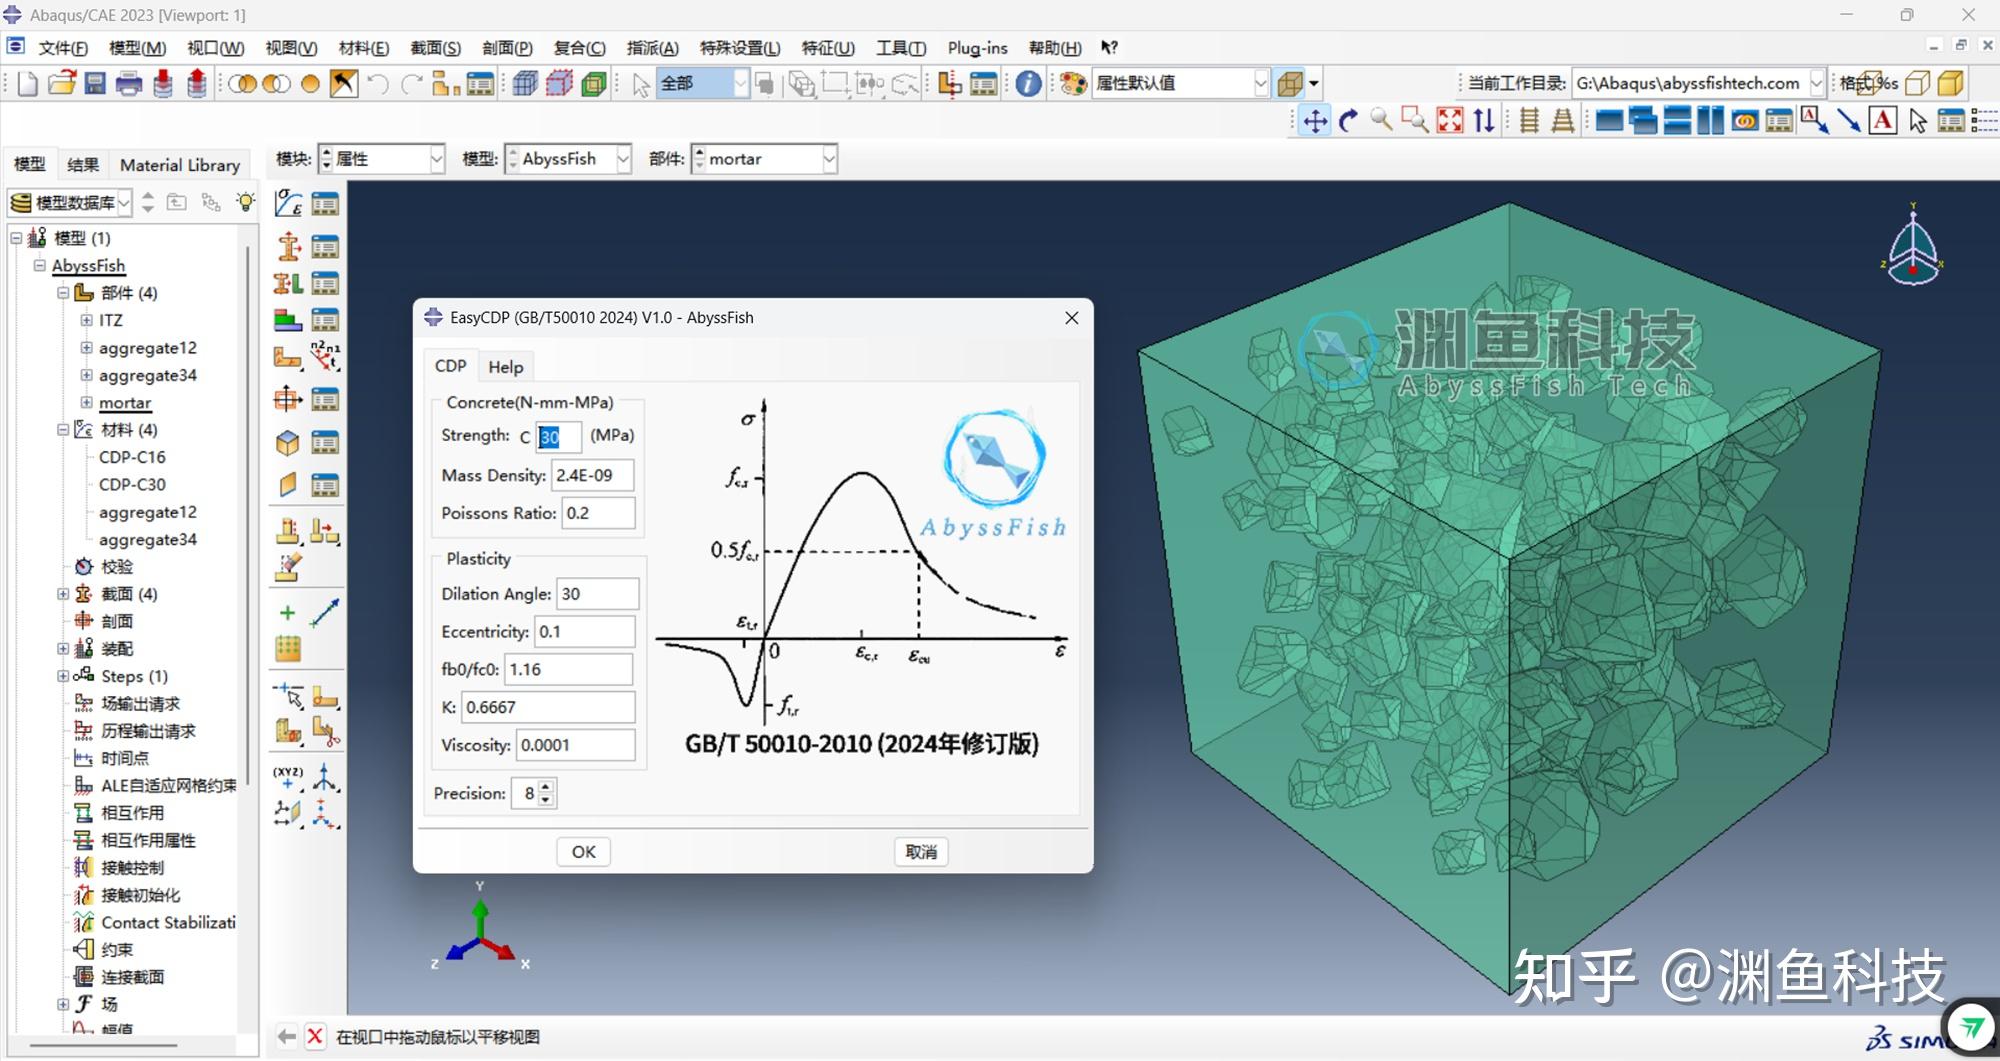
Task: Open the 部件 mortar part dropdown
Action: coord(828,159)
